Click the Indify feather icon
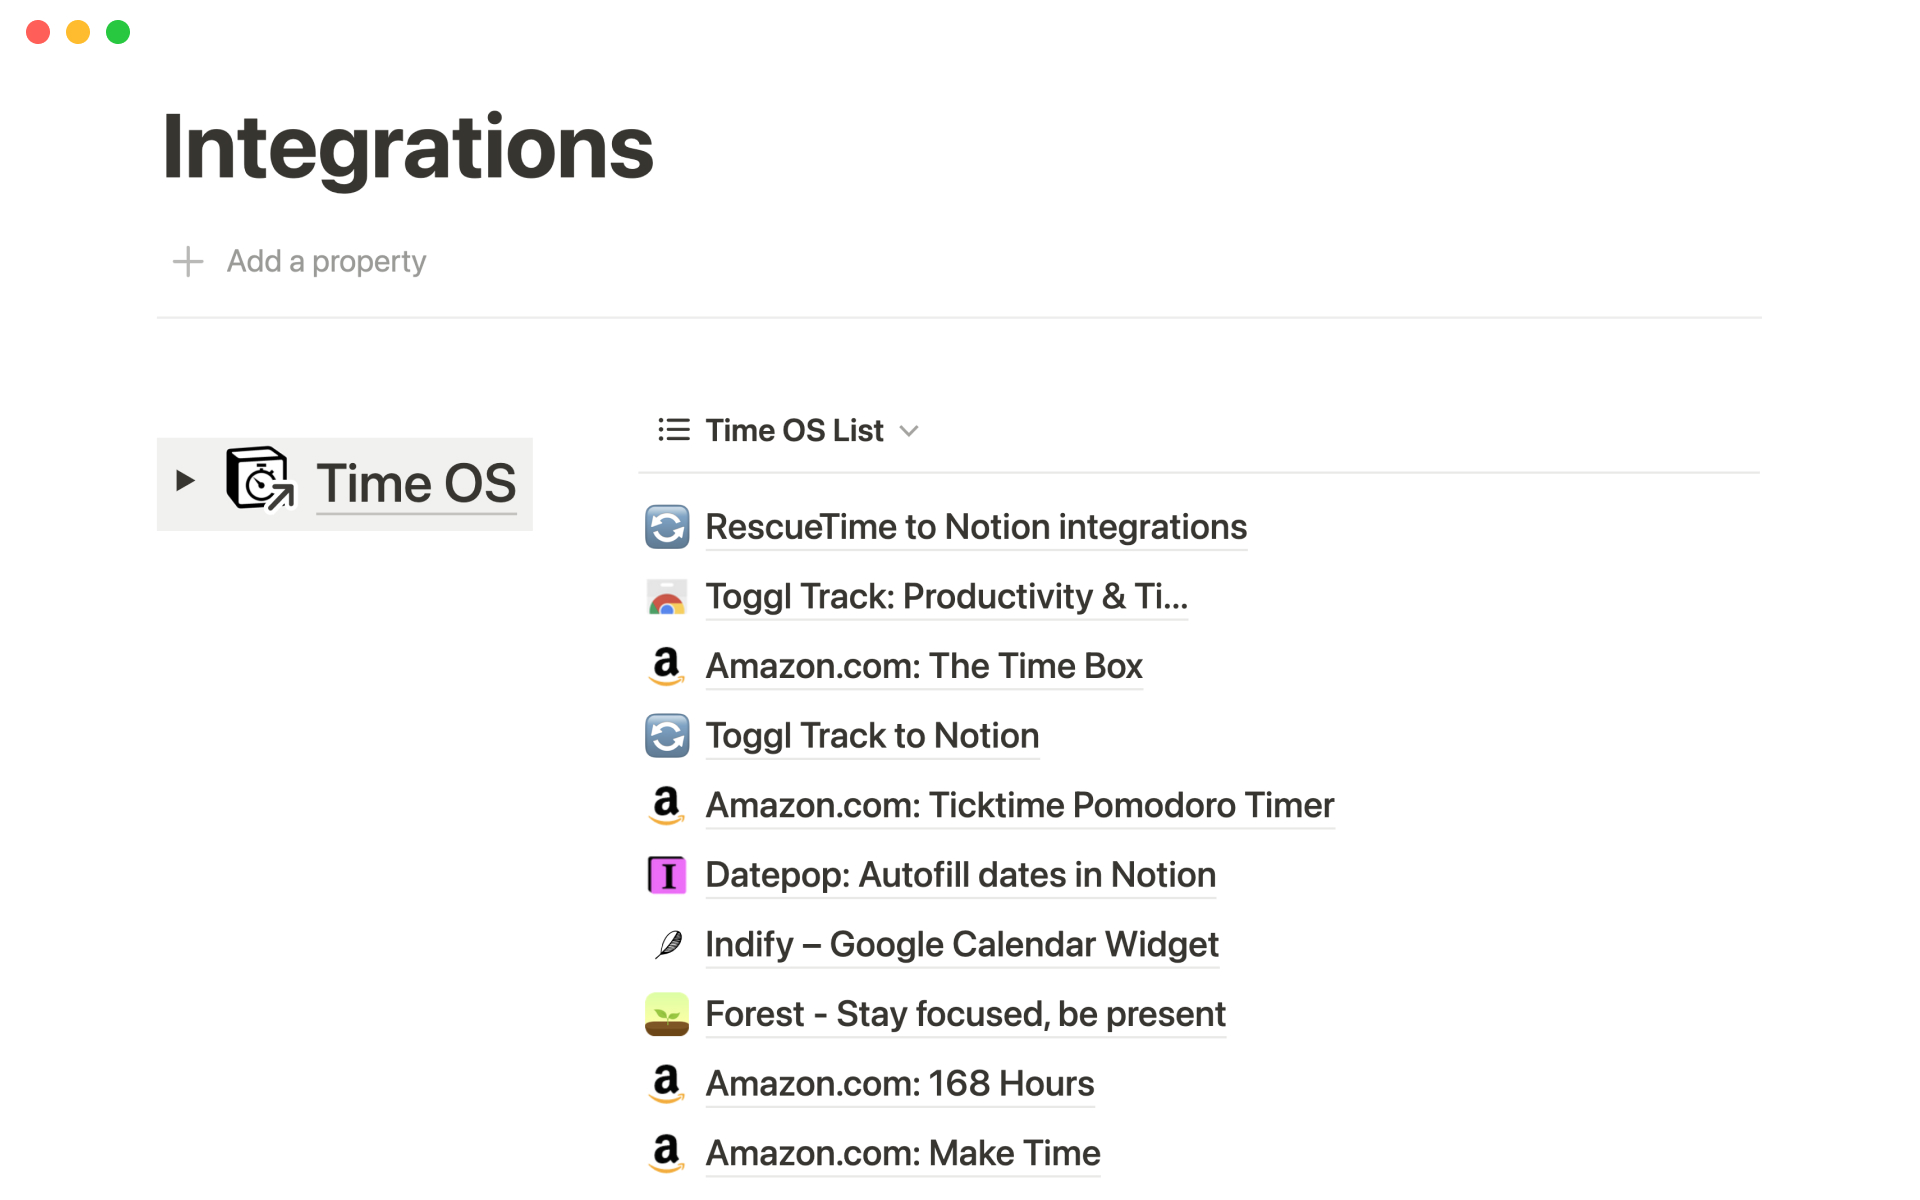Screen dimensions: 1920x1200 [x=667, y=944]
